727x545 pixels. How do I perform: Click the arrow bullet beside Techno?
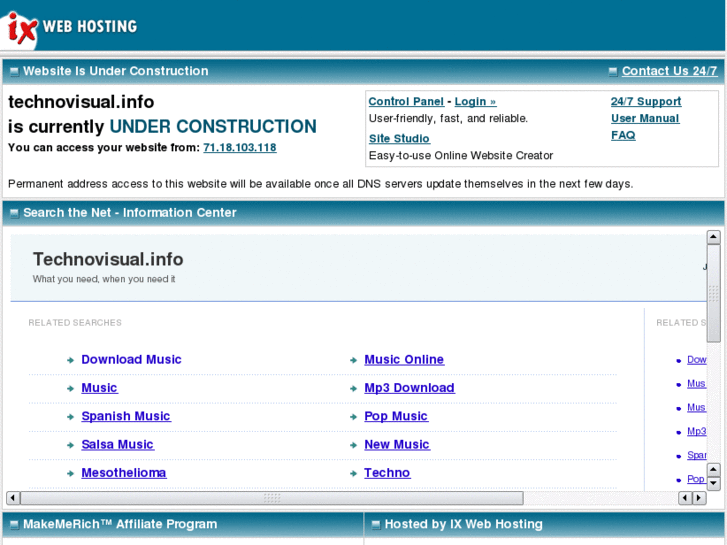(x=353, y=473)
